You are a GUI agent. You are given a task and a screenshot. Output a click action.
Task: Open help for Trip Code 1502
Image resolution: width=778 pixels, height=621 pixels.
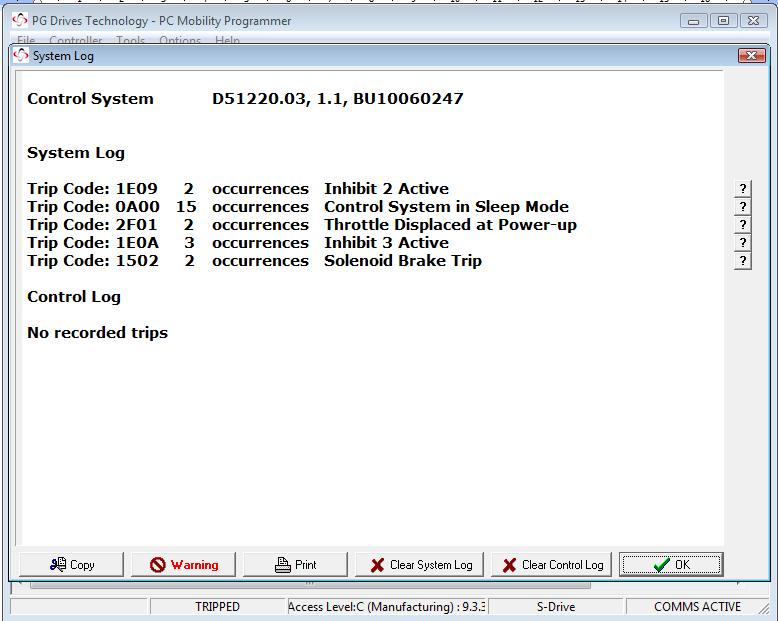tap(742, 261)
